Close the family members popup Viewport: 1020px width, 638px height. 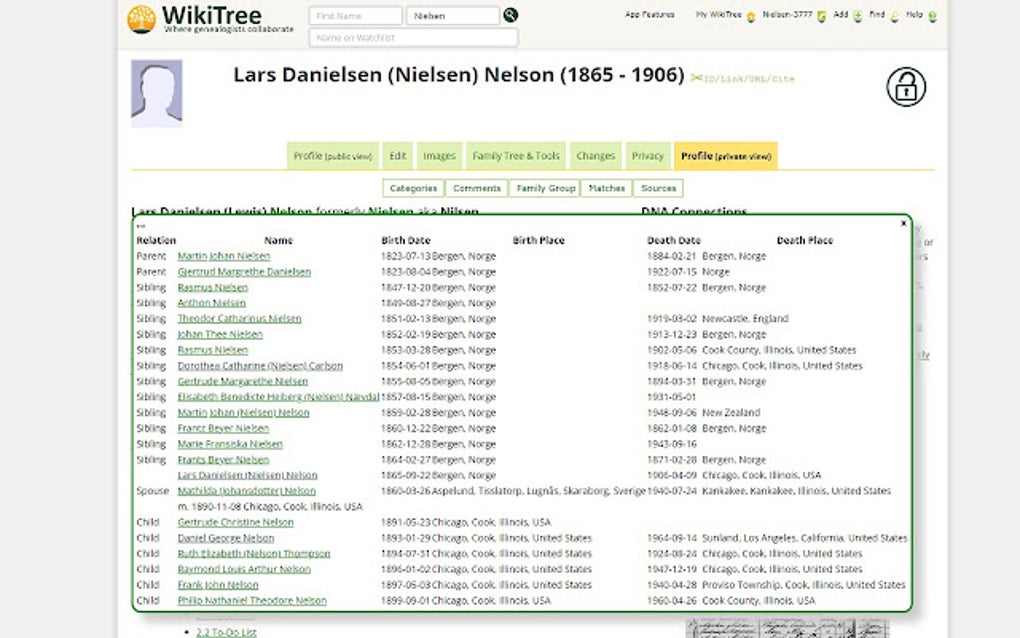[902, 223]
